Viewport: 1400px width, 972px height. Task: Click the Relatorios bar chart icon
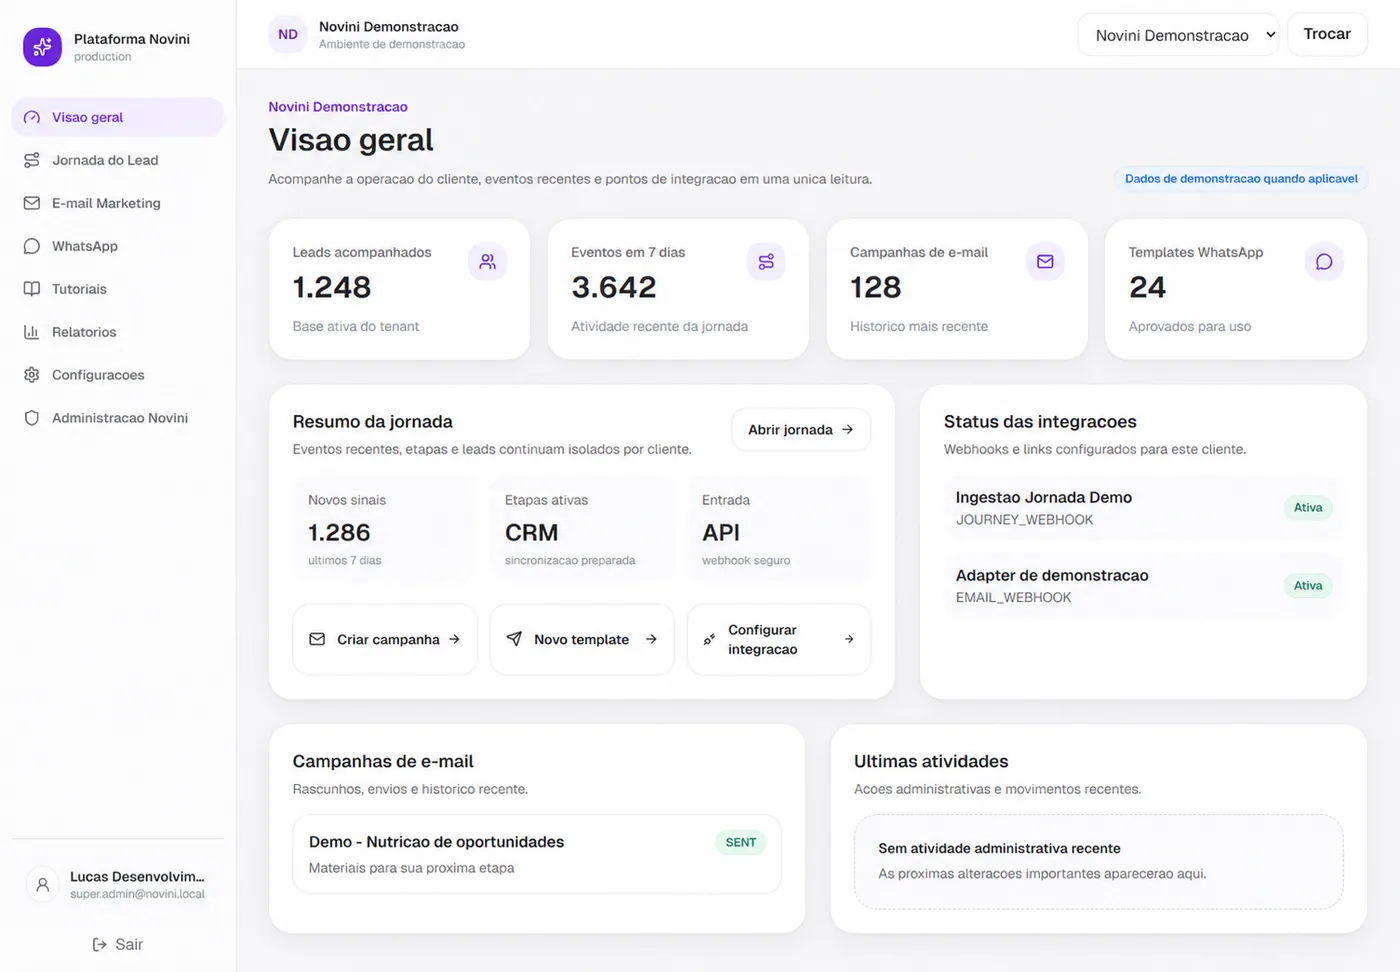32,332
